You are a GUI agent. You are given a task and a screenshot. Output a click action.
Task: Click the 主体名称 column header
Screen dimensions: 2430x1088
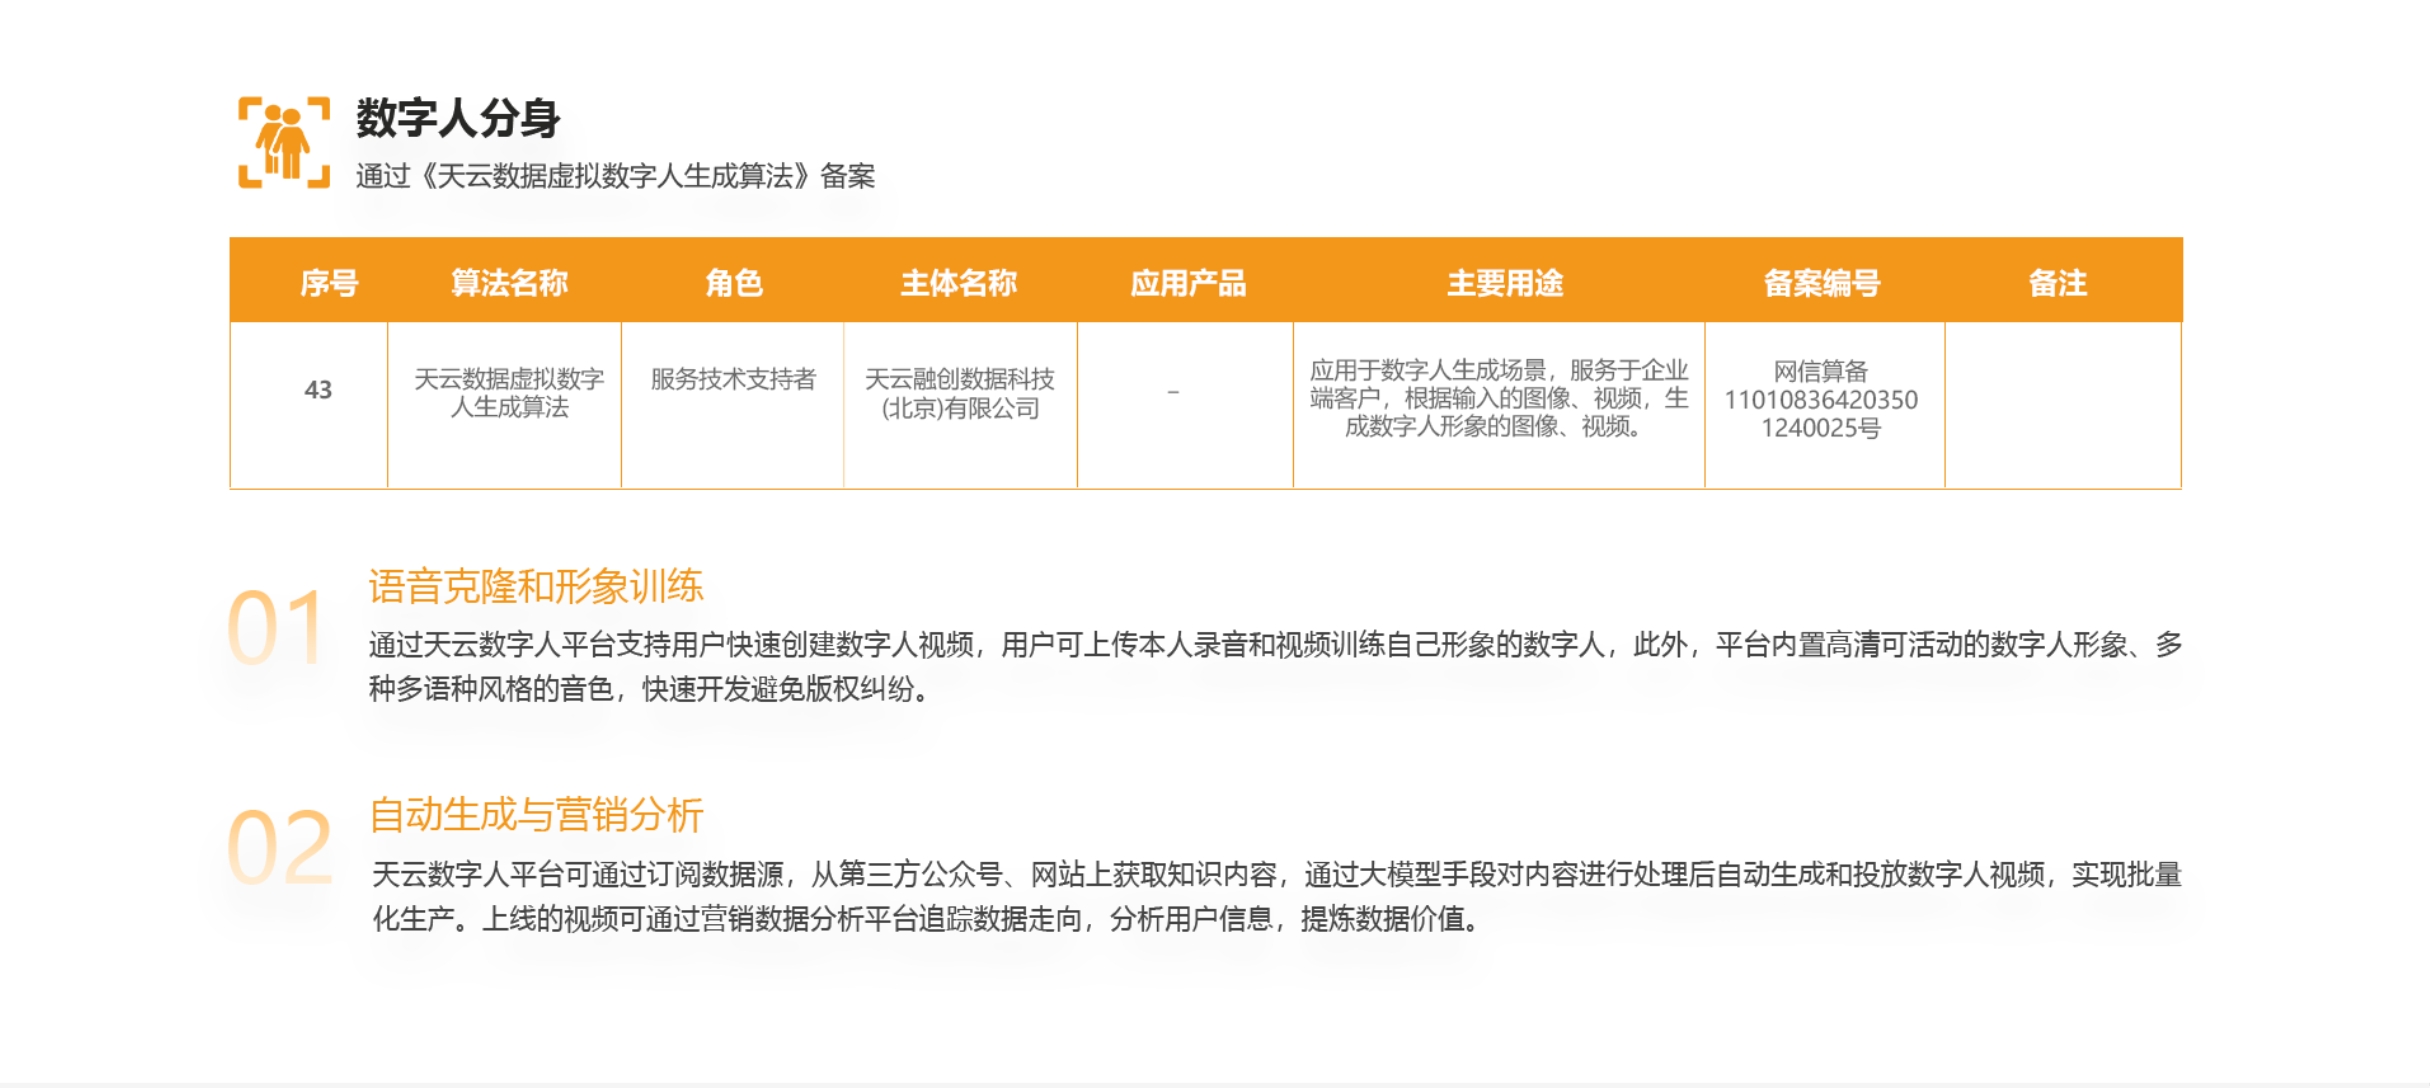coord(959,283)
